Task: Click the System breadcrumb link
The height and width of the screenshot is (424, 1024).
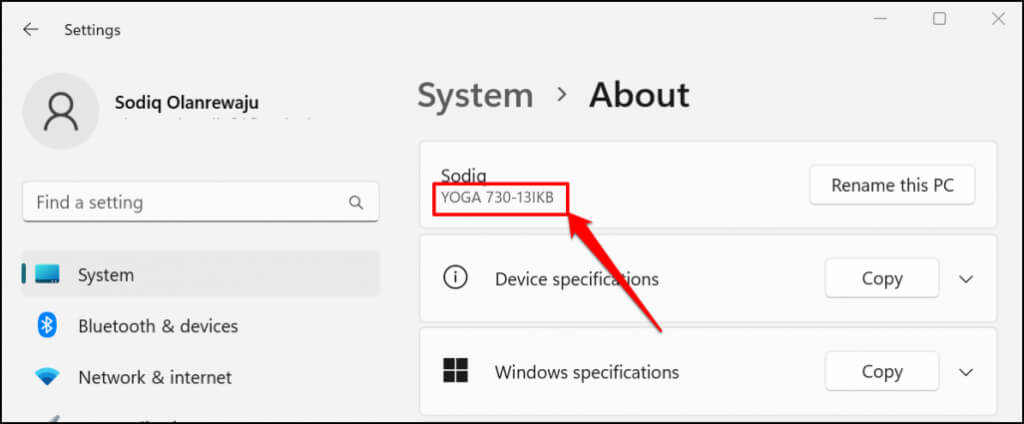Action: tap(475, 96)
